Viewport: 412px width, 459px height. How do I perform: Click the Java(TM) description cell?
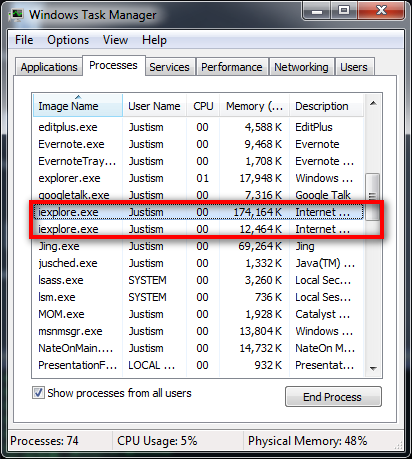click(x=325, y=263)
